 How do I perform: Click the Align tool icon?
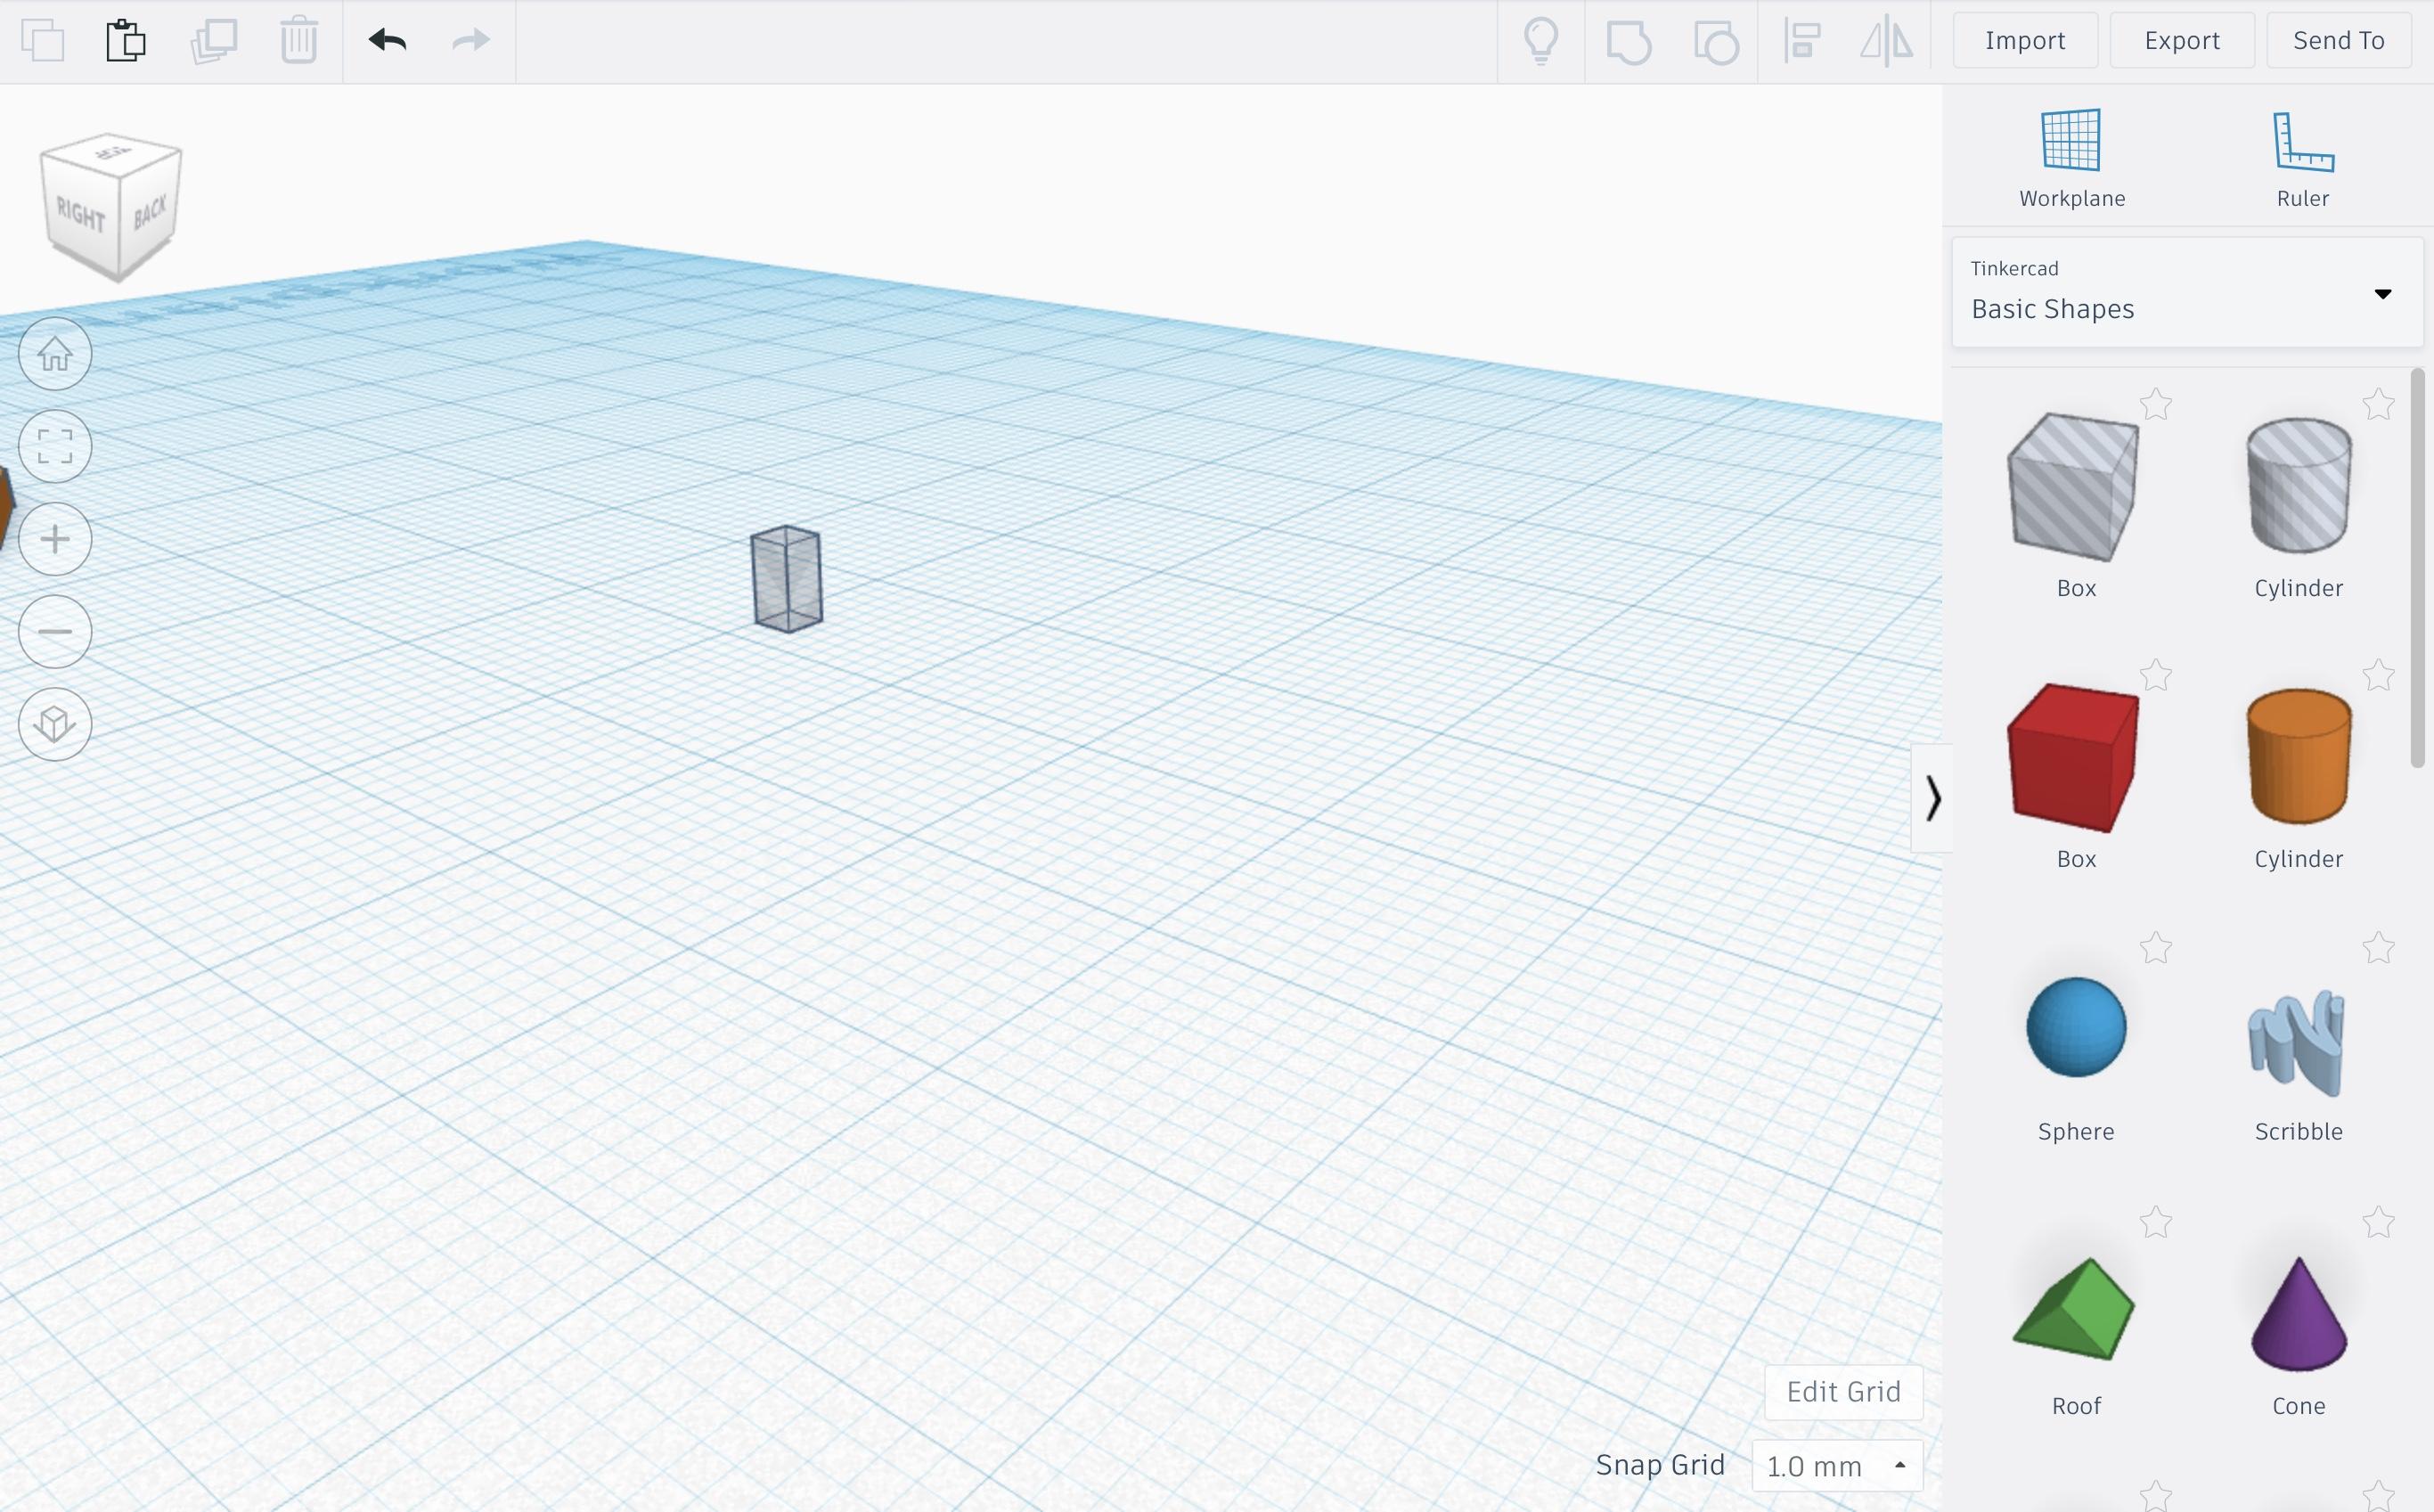tap(1802, 41)
